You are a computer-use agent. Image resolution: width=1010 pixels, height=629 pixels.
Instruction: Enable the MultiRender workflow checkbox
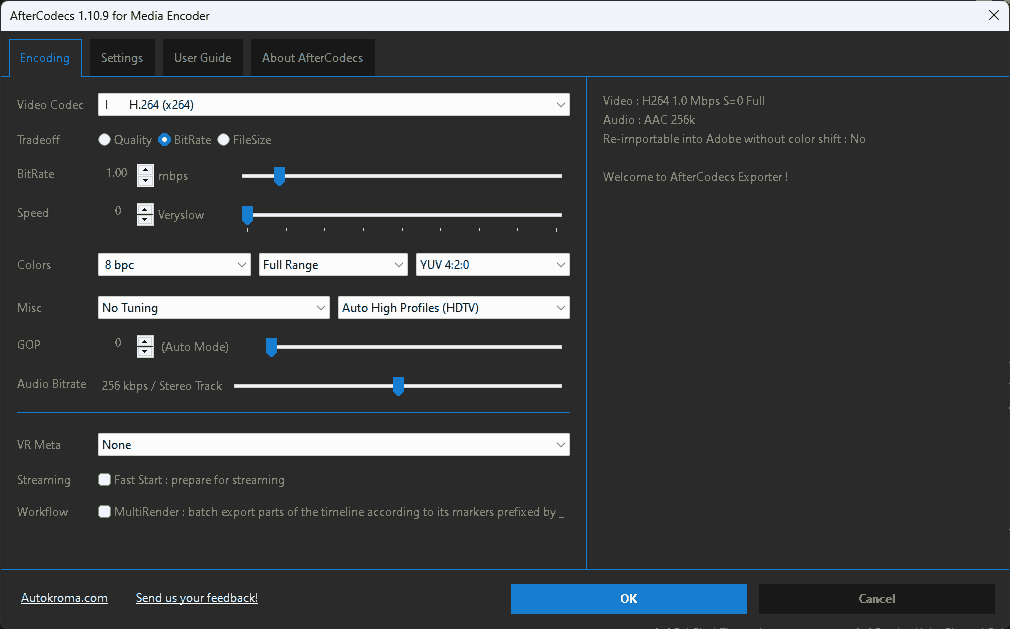coord(104,512)
